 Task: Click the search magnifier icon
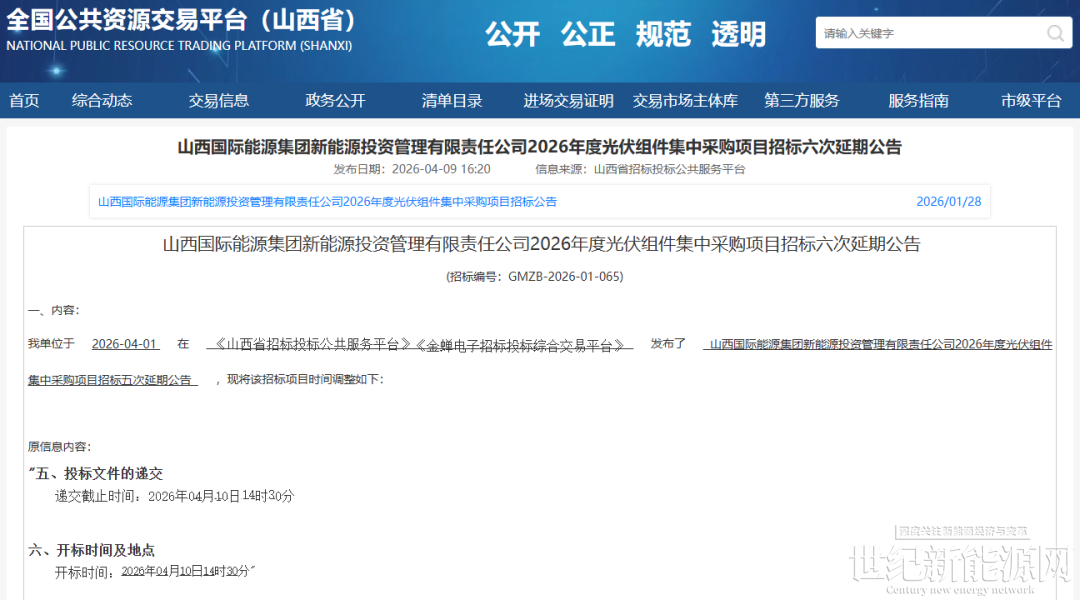tap(1056, 33)
